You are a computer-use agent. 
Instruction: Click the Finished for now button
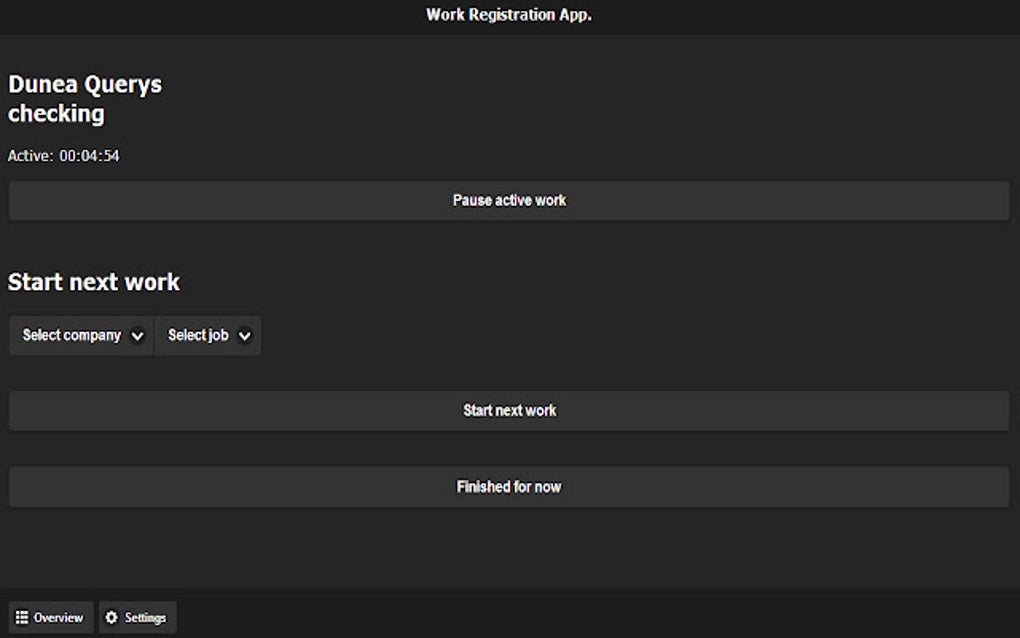click(509, 487)
